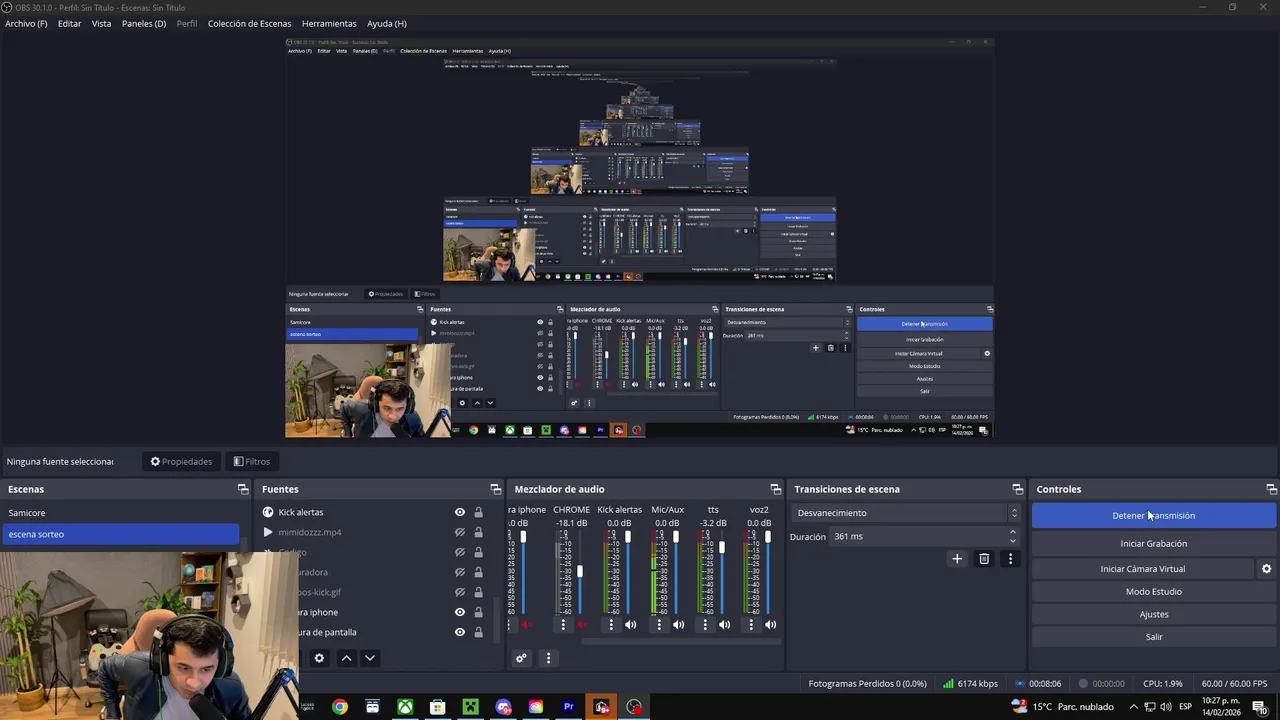This screenshot has width=1280, height=720.
Task: Click Salir button
Action: 1154,637
